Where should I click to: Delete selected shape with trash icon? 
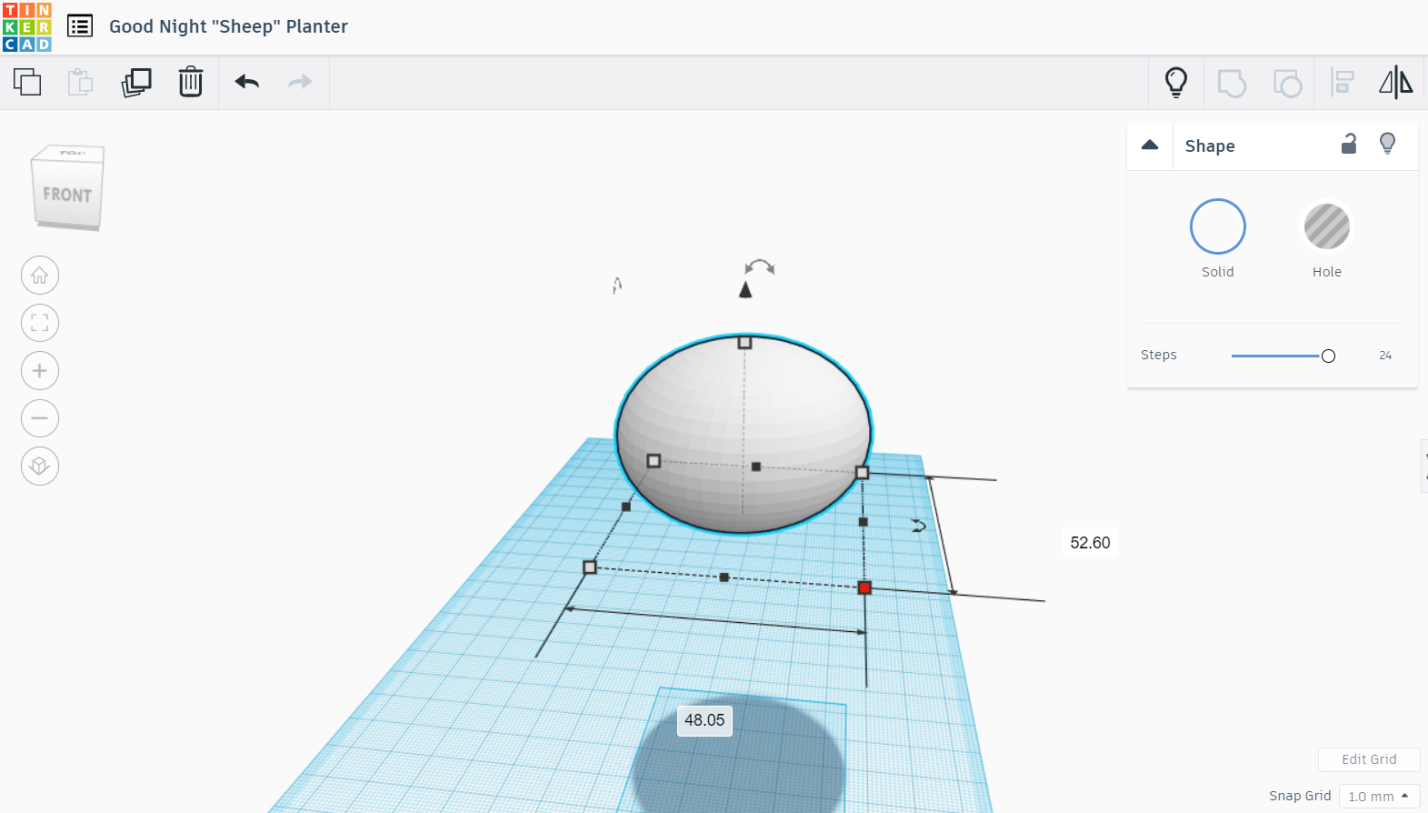pyautogui.click(x=190, y=81)
